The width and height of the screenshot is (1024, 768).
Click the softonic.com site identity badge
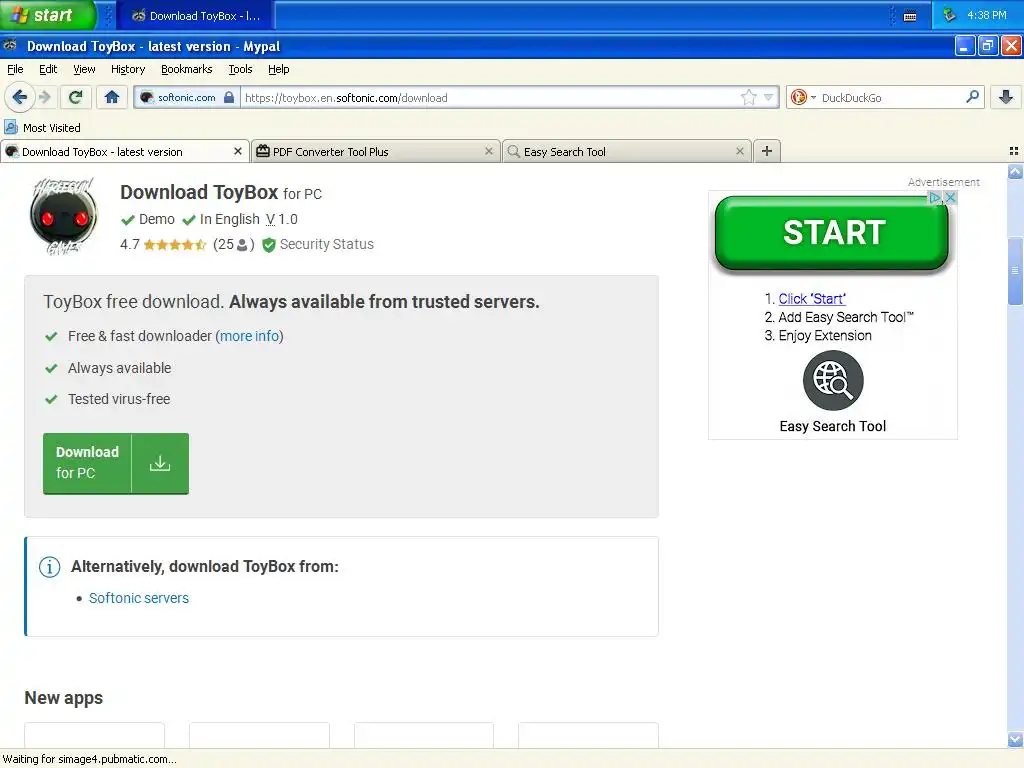(x=187, y=97)
